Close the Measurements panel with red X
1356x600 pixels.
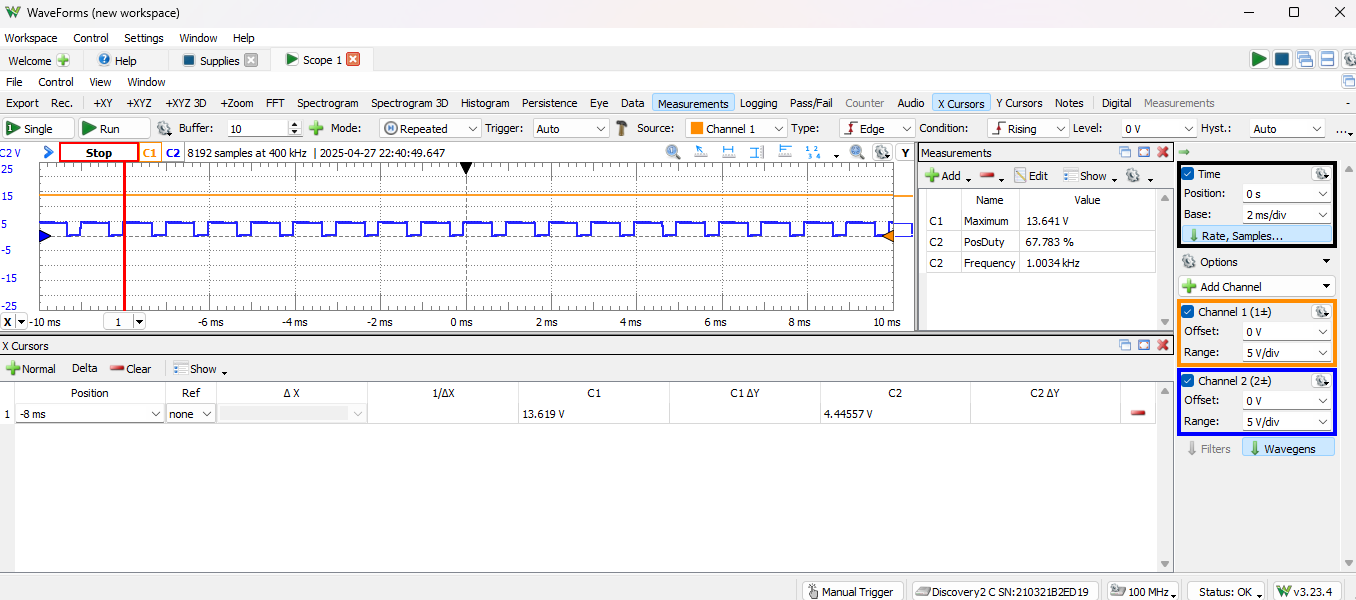[x=1163, y=153]
